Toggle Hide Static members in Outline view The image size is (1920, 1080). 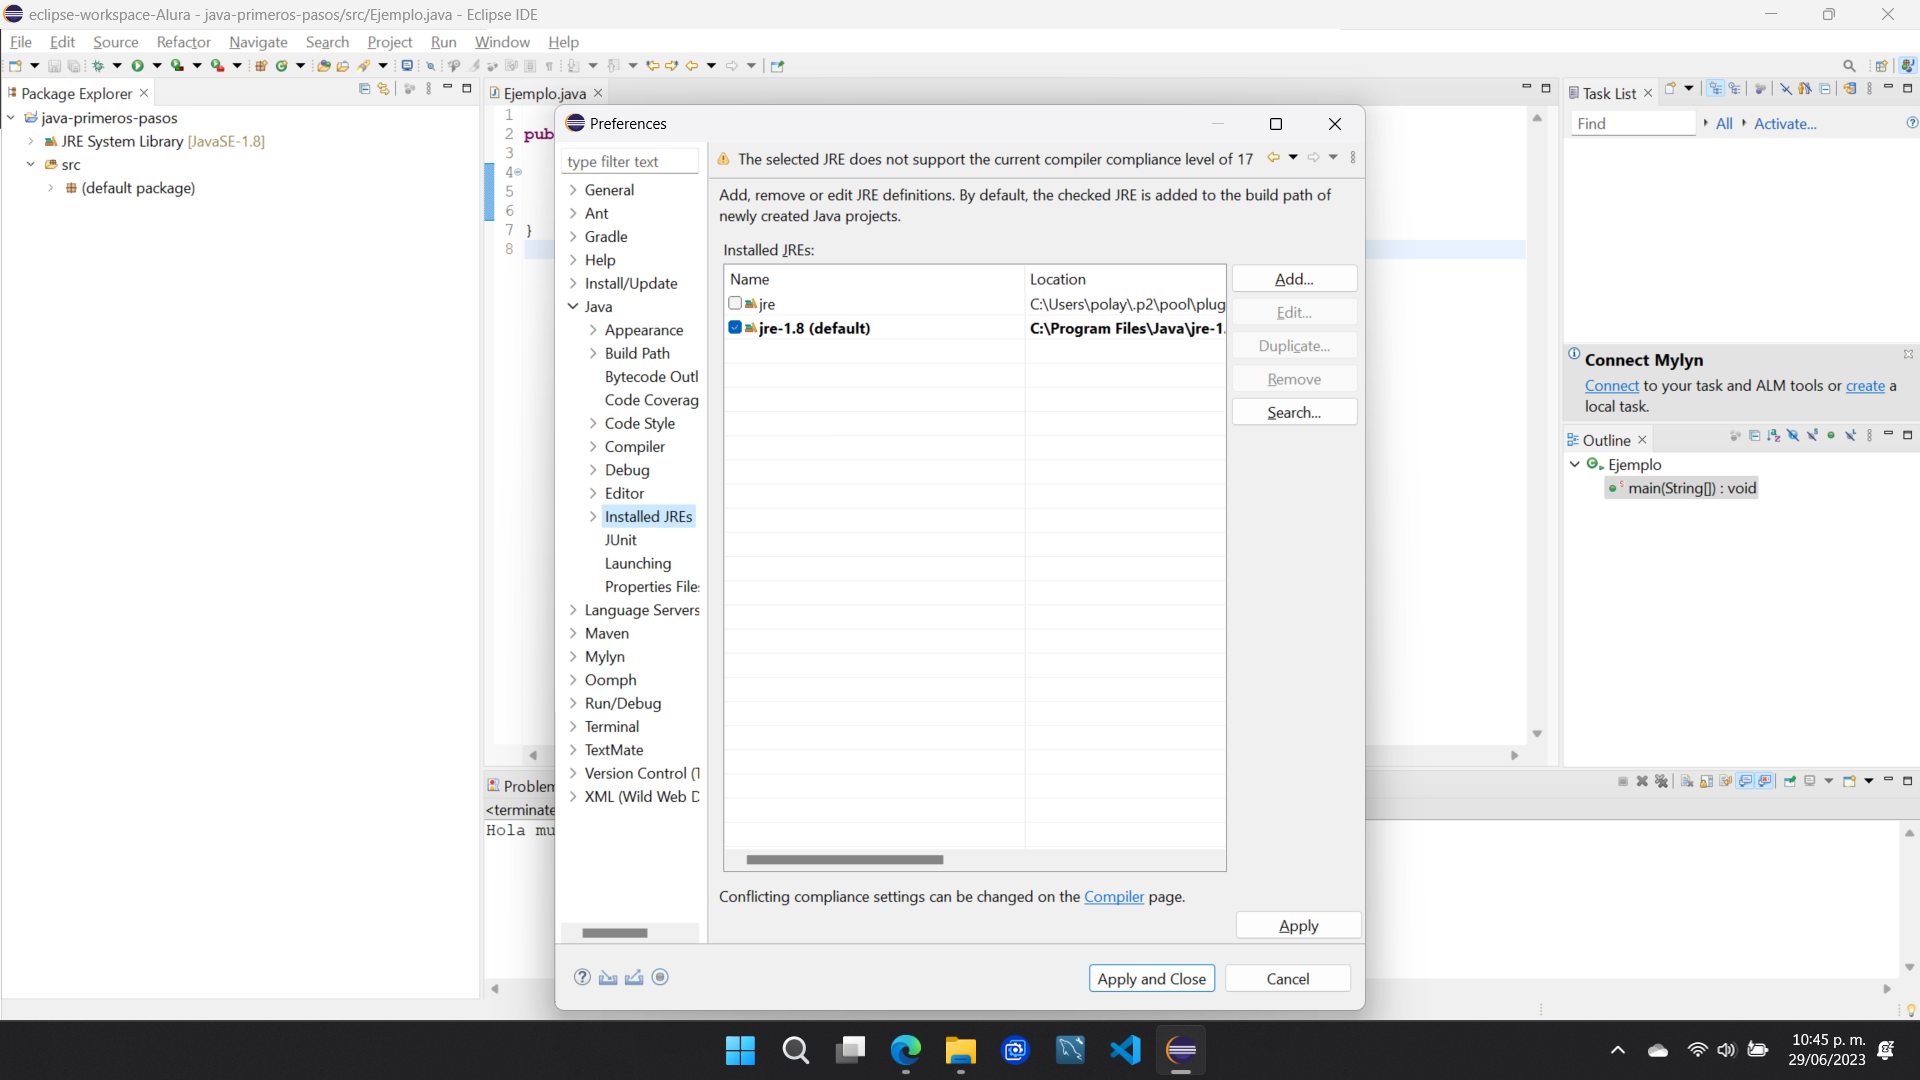pyautogui.click(x=1812, y=436)
